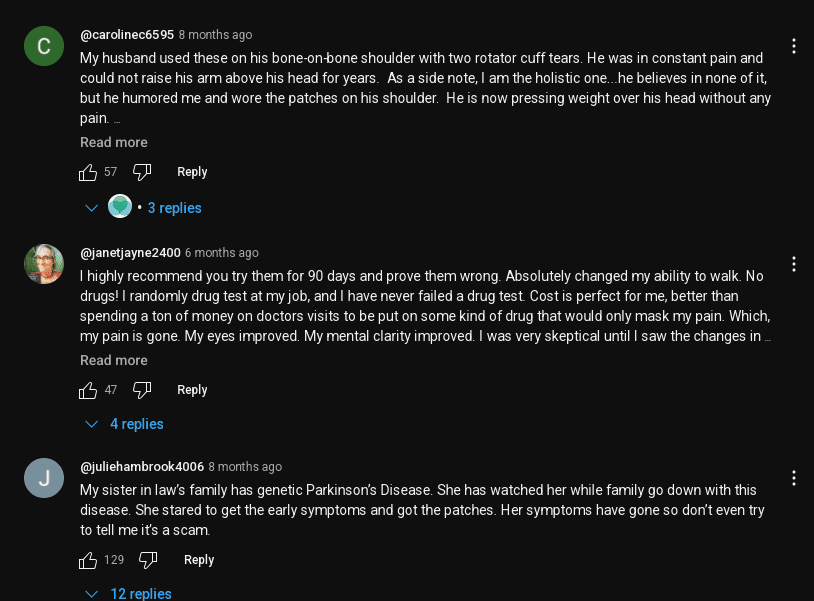Screen dimensions: 814x601
Task: Reply to @janetjayne2400's comment
Action: click(x=192, y=390)
